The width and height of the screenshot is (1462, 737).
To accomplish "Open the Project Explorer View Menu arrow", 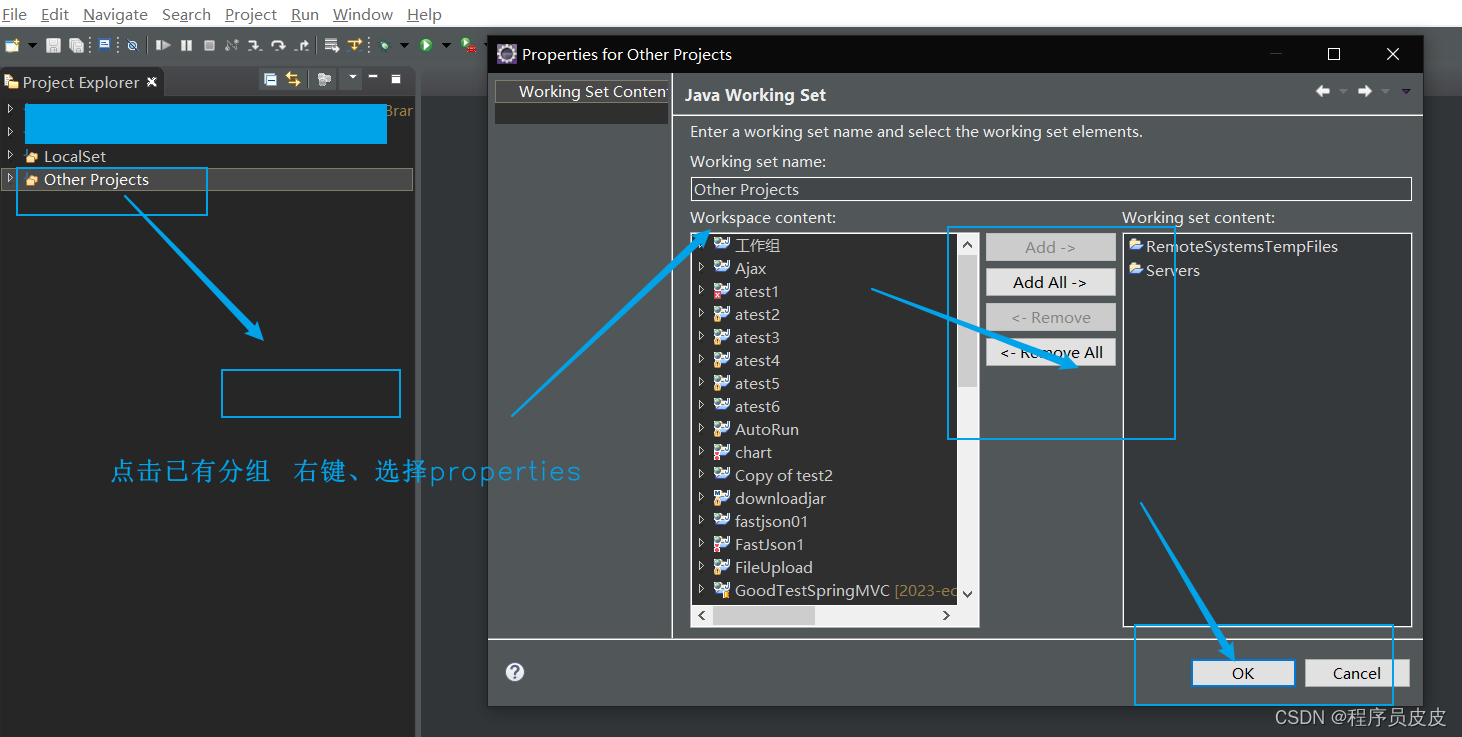I will click(353, 78).
